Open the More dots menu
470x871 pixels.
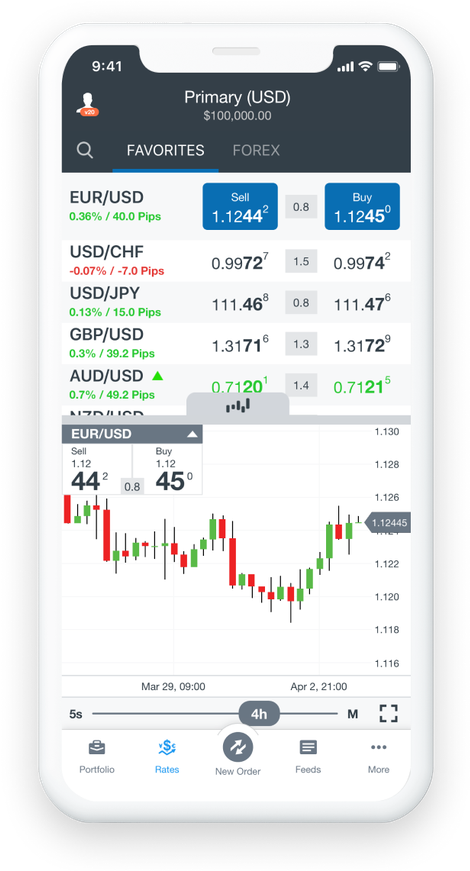[x=378, y=747]
